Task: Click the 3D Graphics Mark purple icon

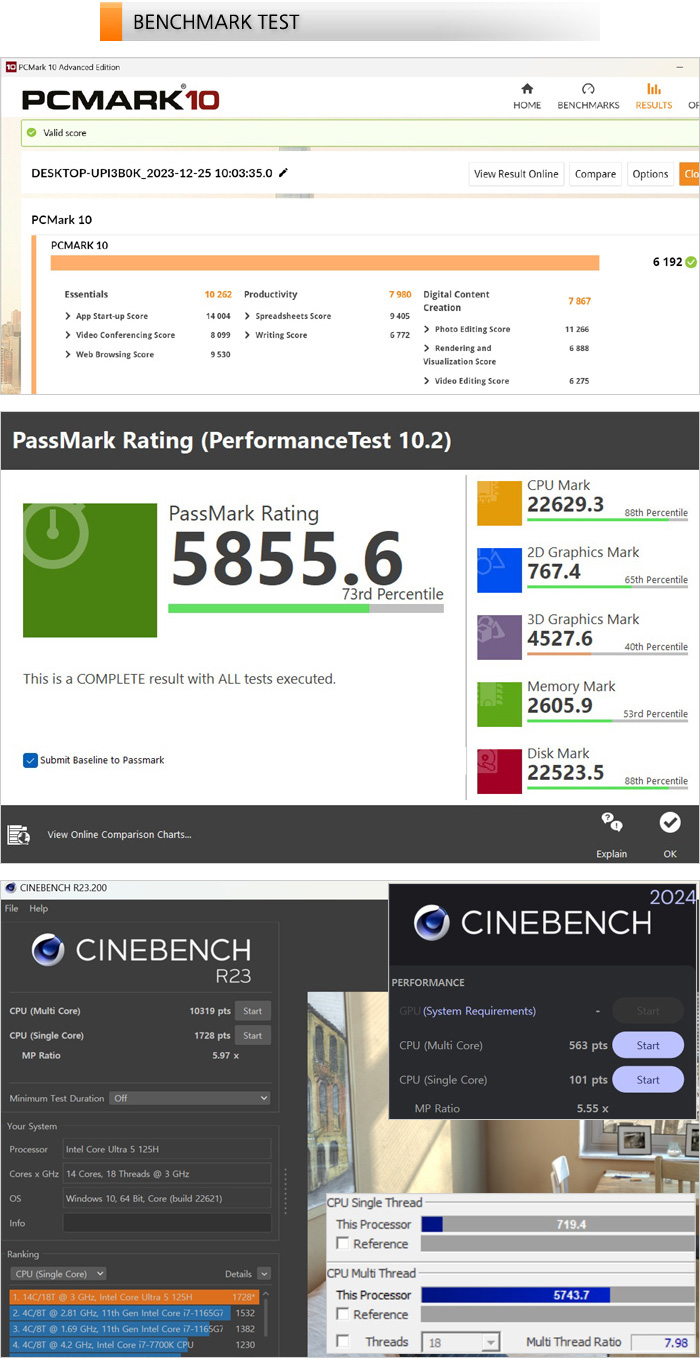Action: point(499,636)
